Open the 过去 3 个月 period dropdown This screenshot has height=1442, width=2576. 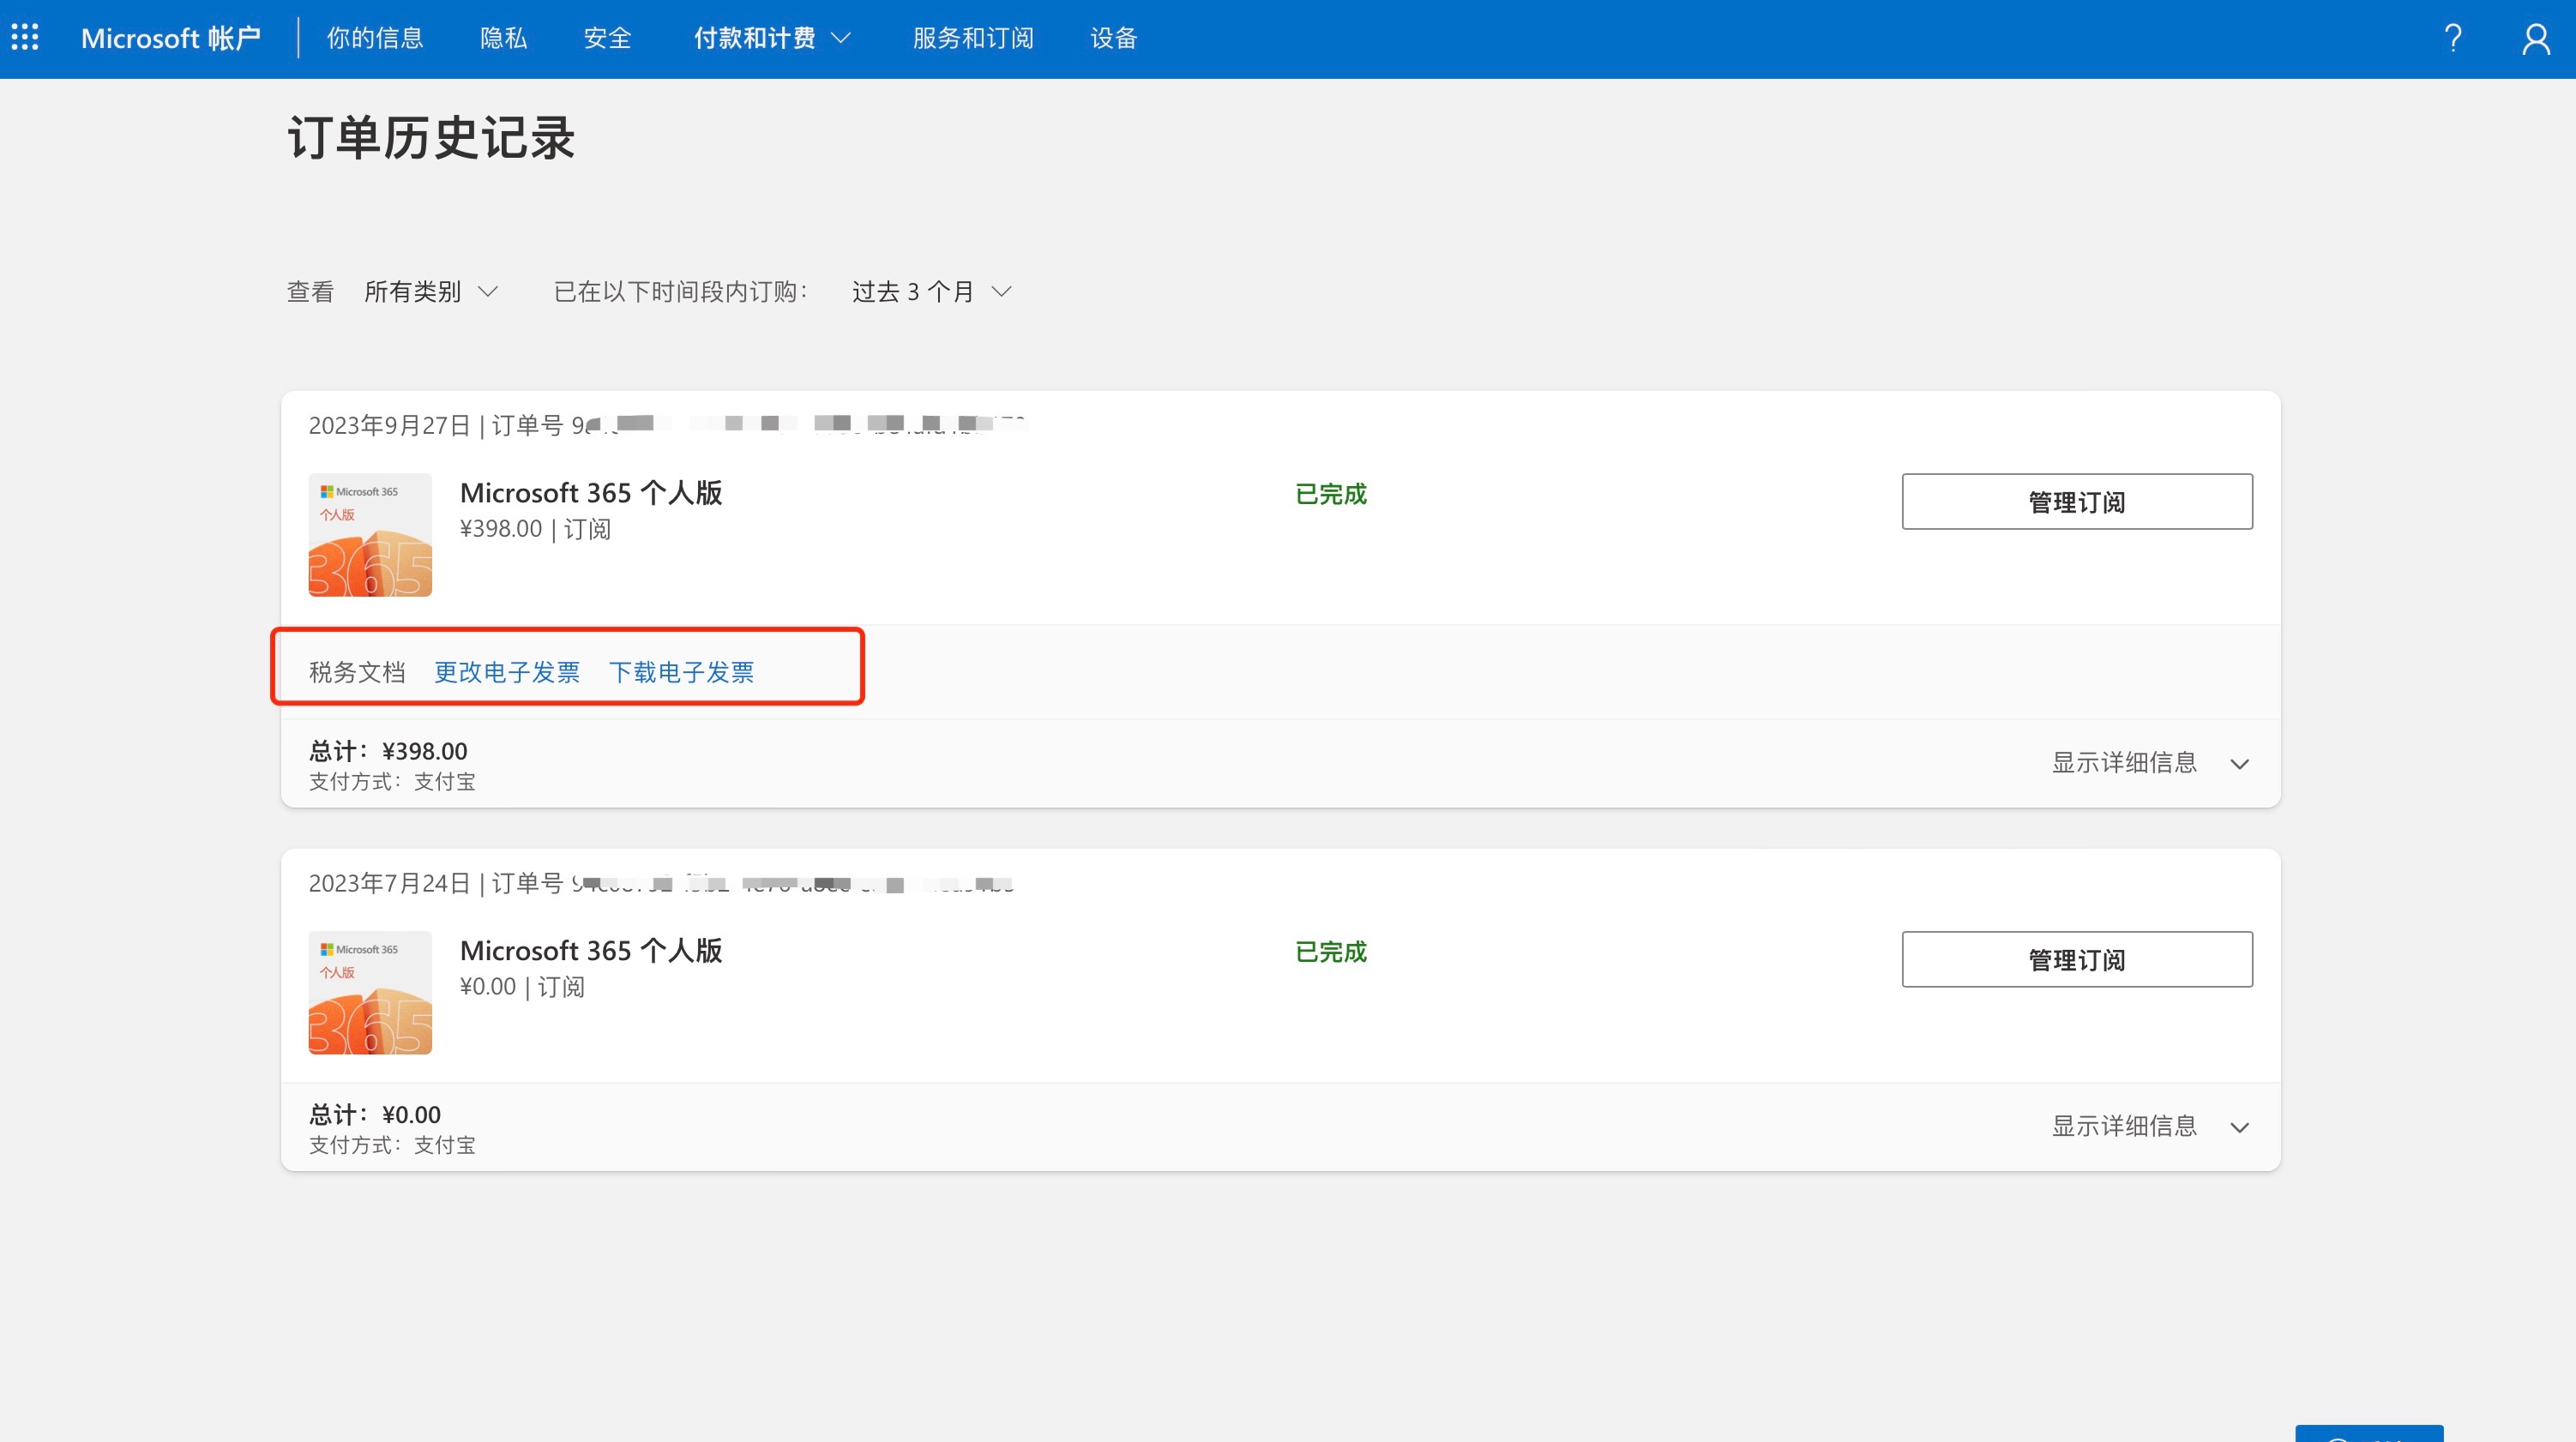932,291
